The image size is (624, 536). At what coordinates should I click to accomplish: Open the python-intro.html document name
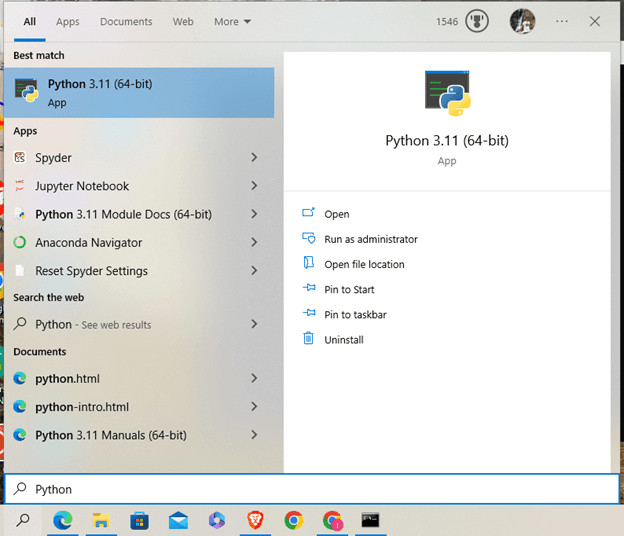pos(82,407)
